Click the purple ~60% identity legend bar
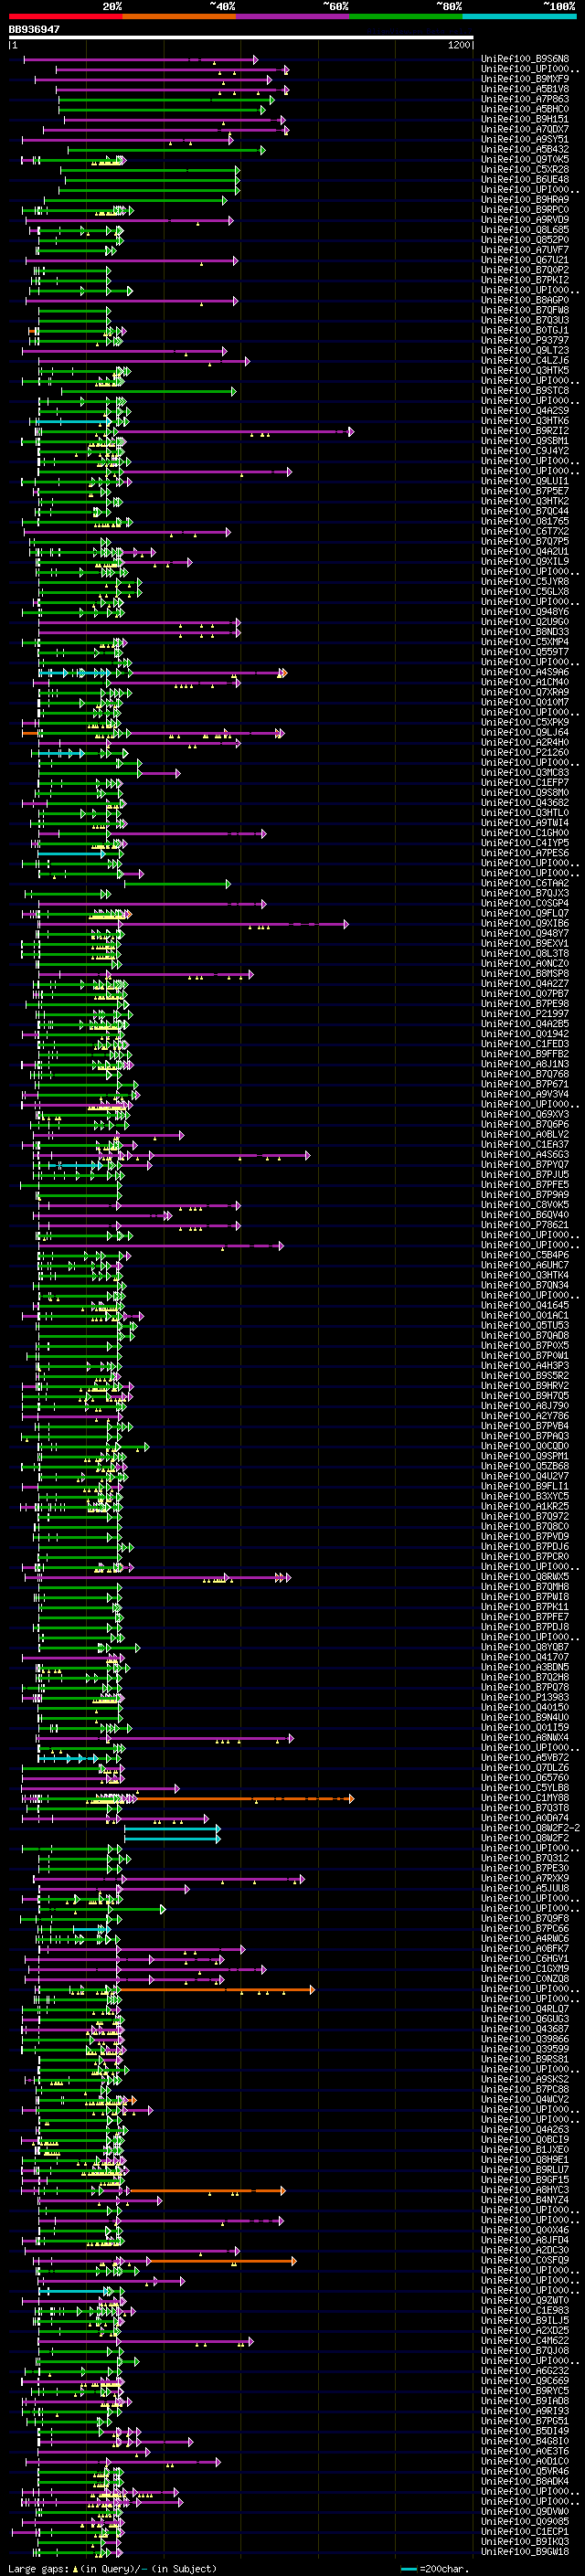 (293, 16)
